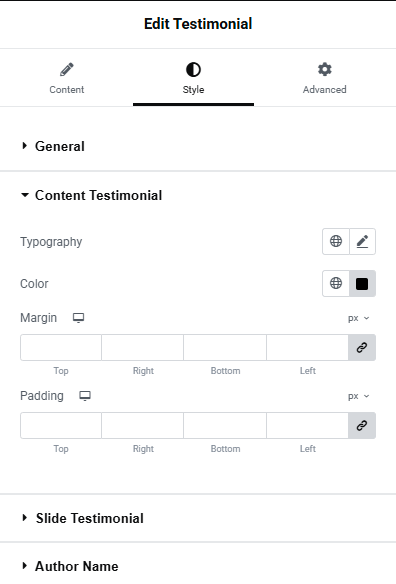Edit typography with the pencil icon
396x584 pixels.
point(362,241)
